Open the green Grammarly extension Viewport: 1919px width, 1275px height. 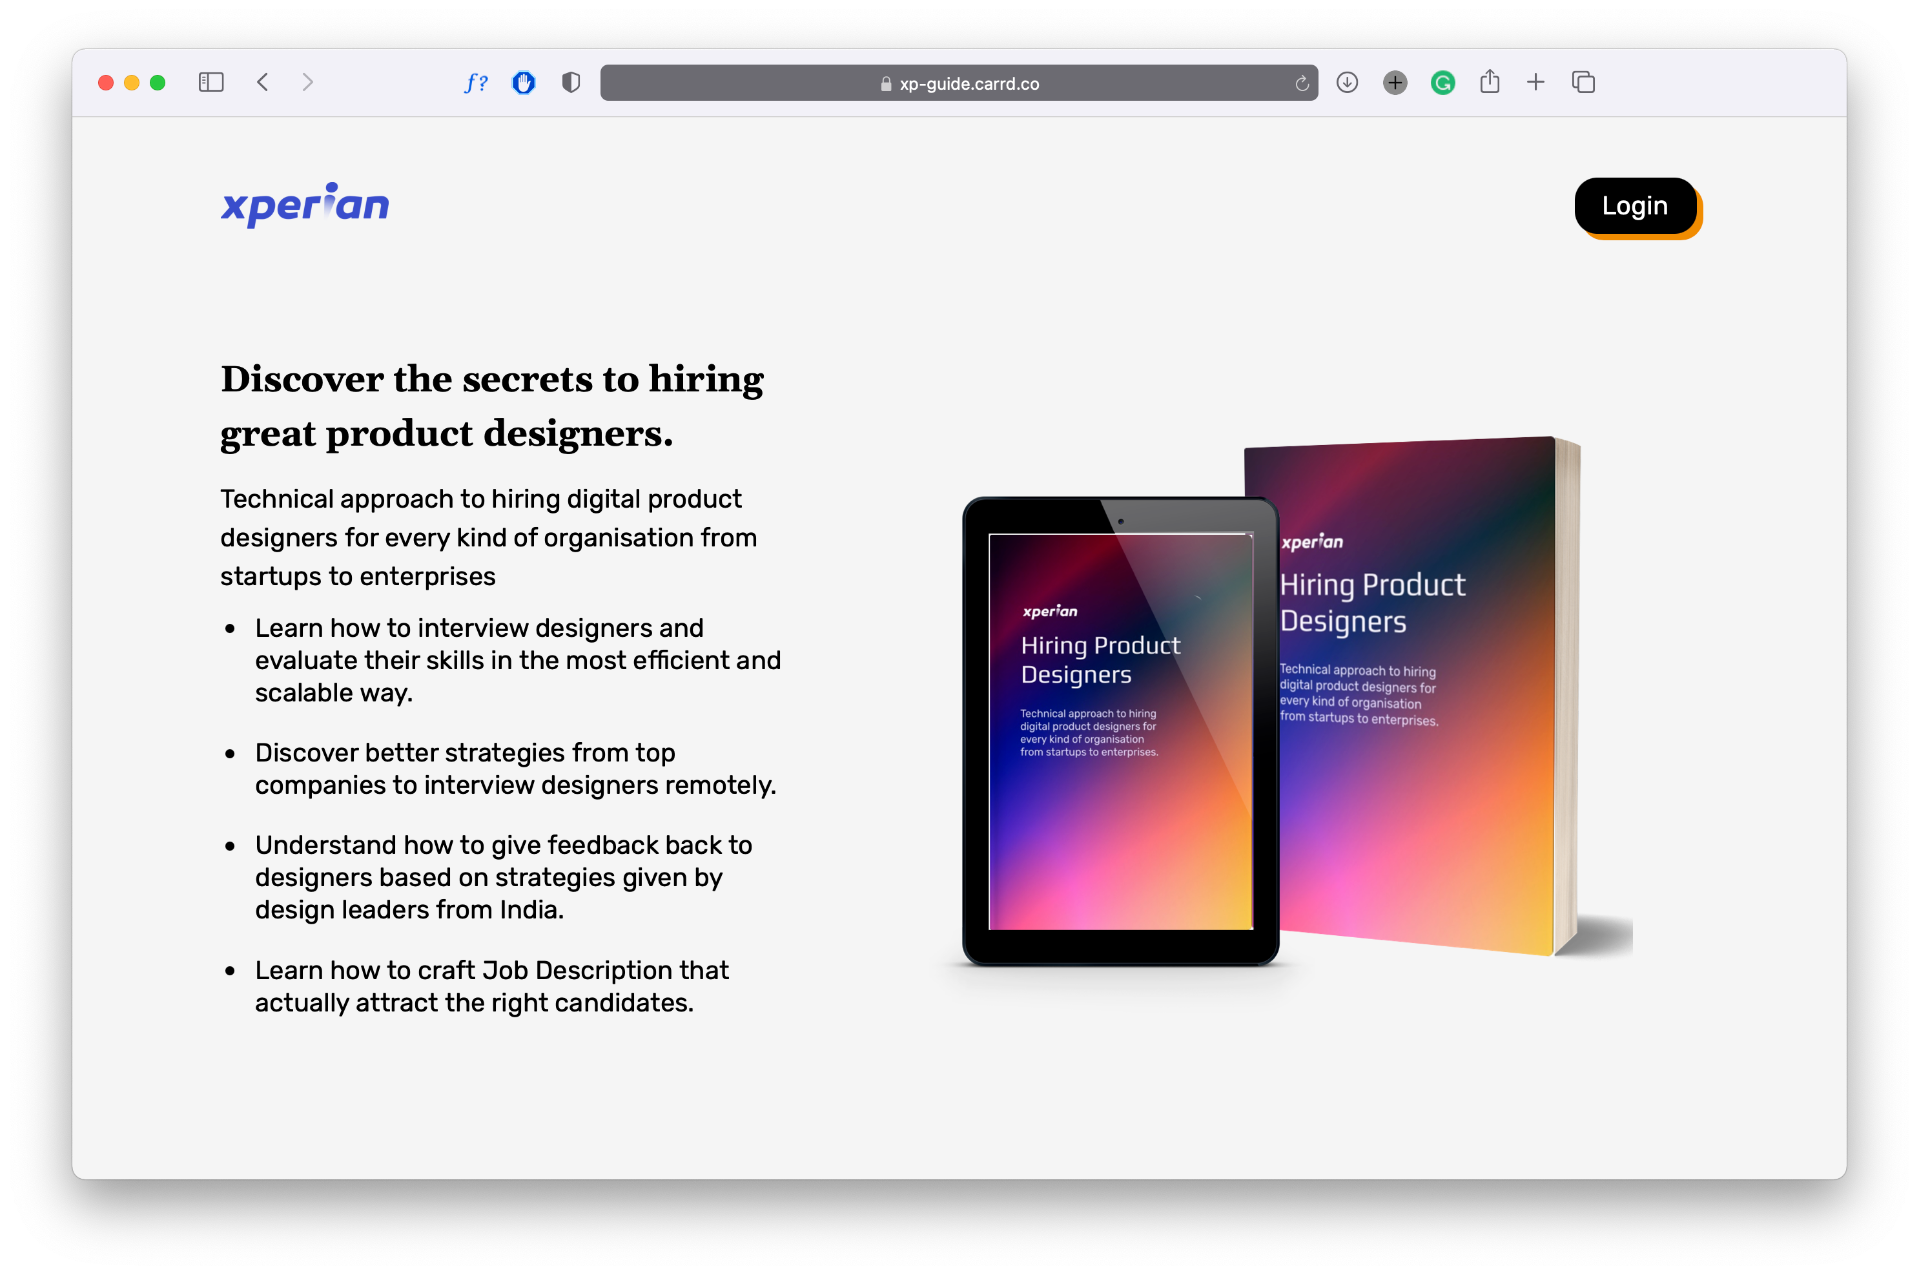1442,83
